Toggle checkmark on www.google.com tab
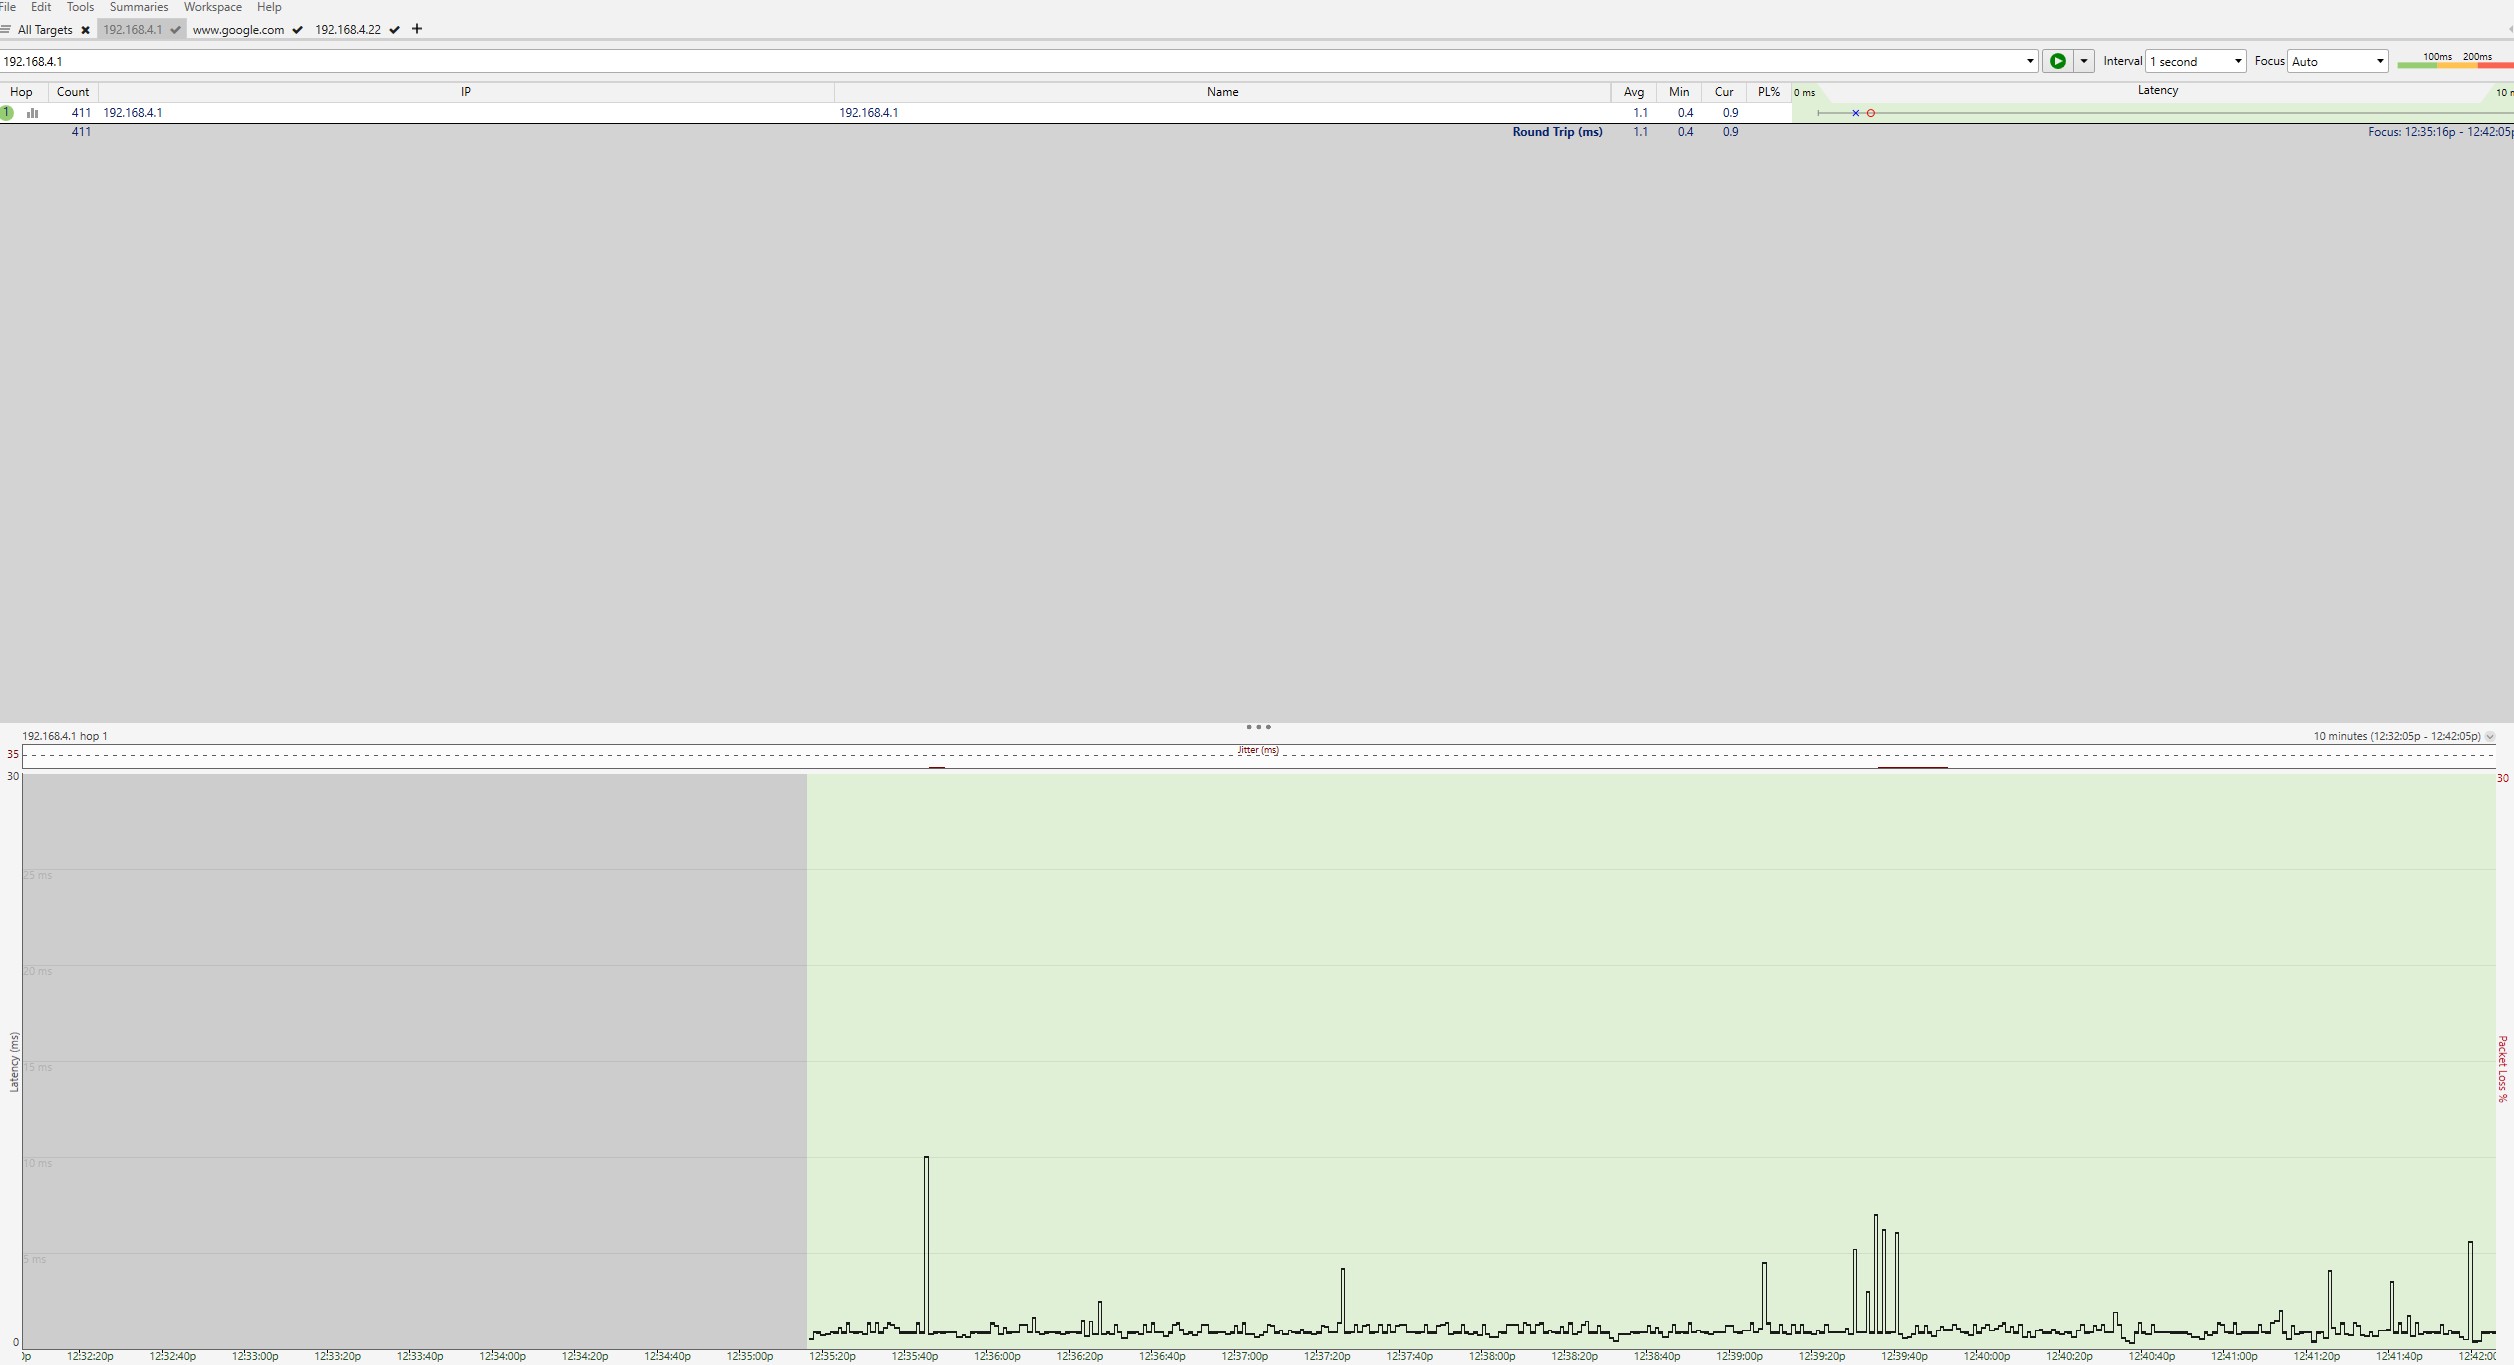 tap(297, 30)
